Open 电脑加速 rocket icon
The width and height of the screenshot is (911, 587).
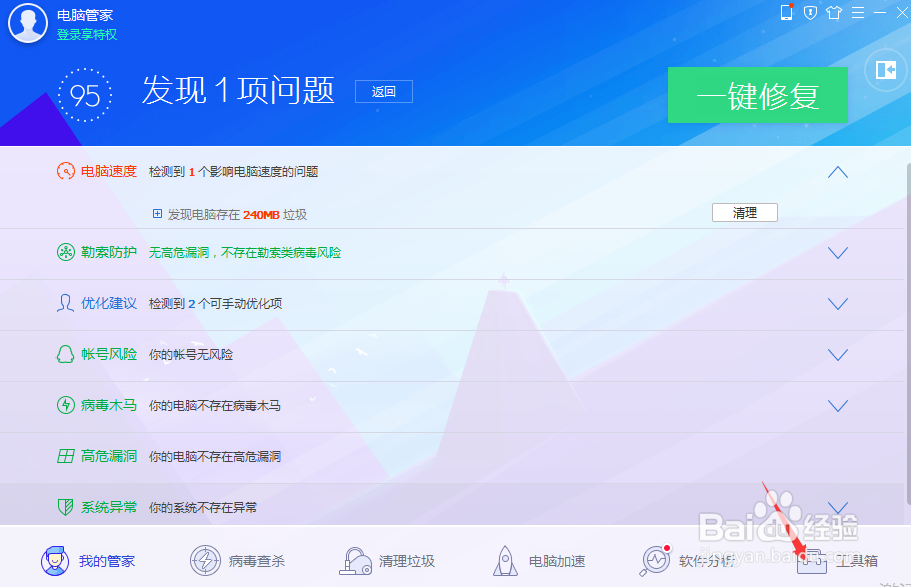(505, 560)
